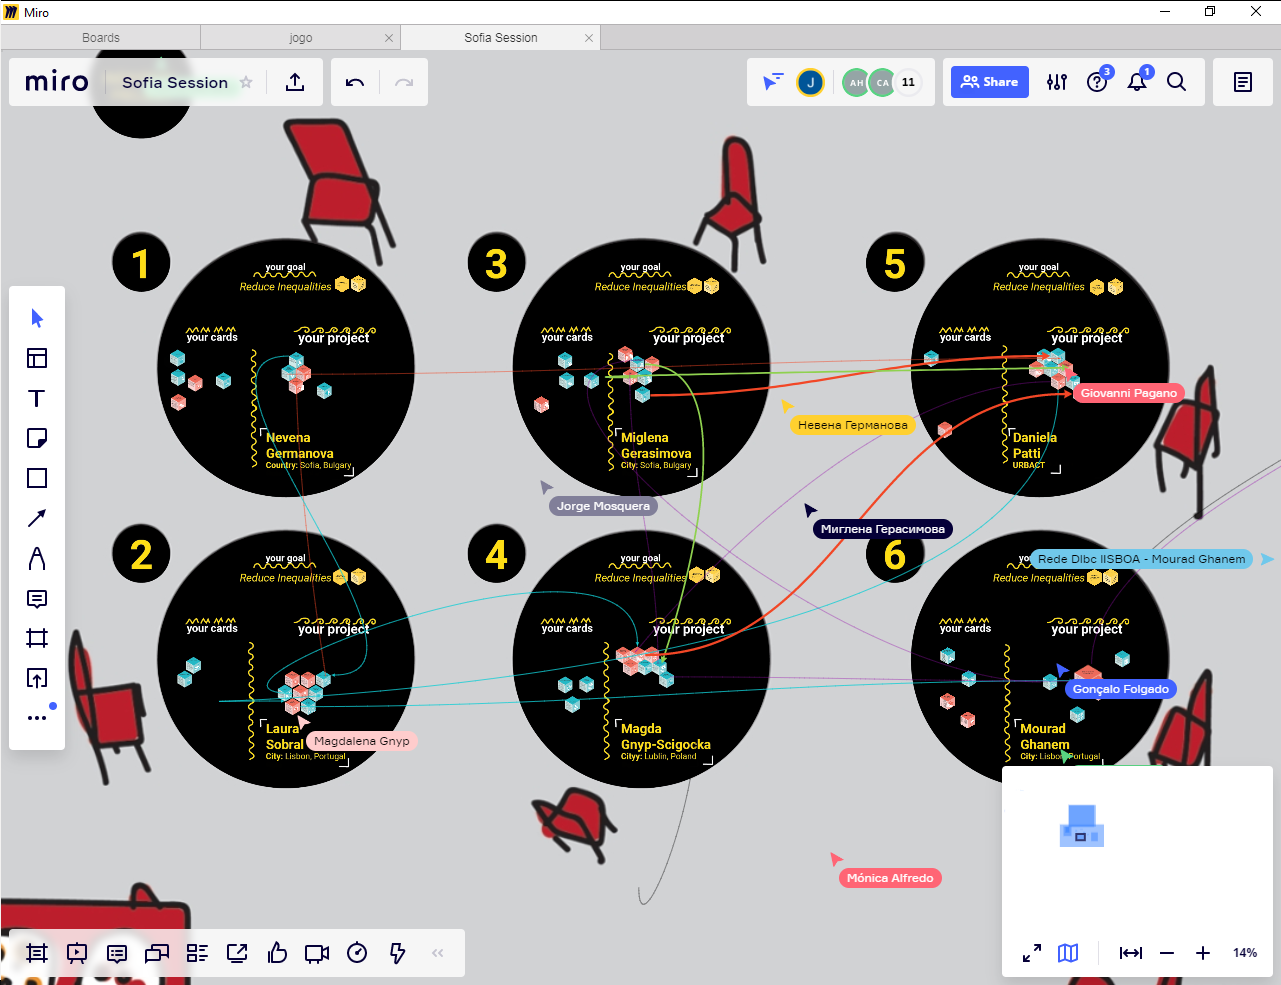Zoom in with the plus button
This screenshot has width=1281, height=985.
tap(1203, 953)
